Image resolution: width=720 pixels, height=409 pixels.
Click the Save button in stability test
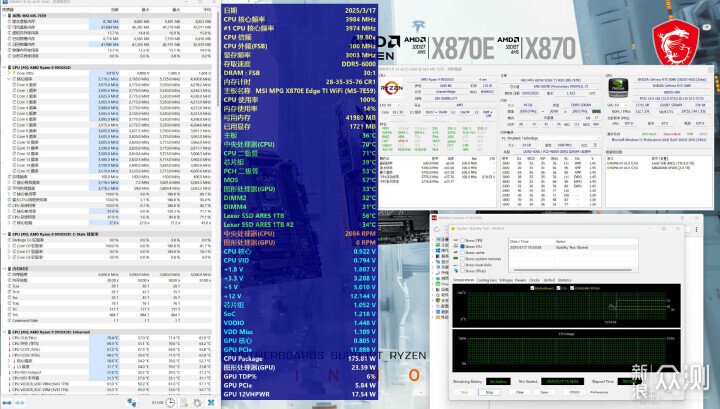545,392
